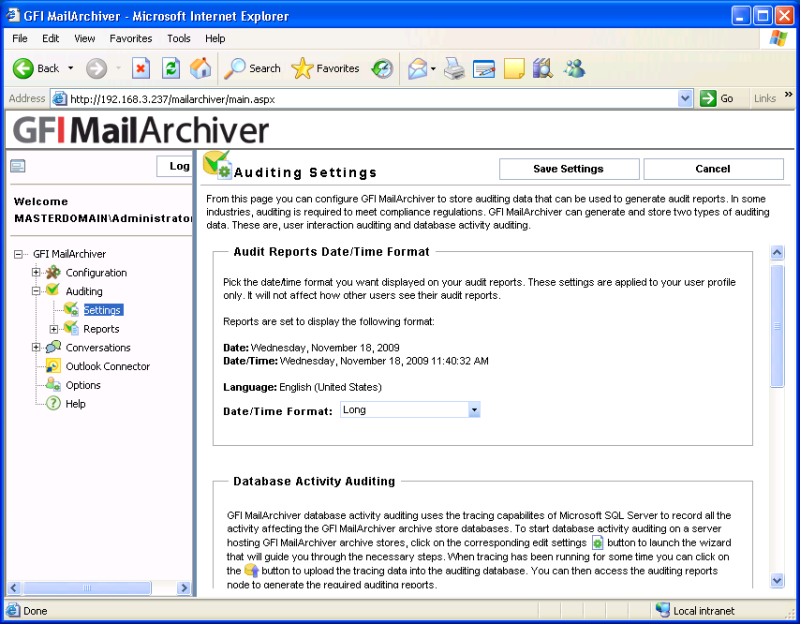Screen dimensions: 800x624
Task: Collapse the GFI MailArchiver root node
Action: pos(18,254)
